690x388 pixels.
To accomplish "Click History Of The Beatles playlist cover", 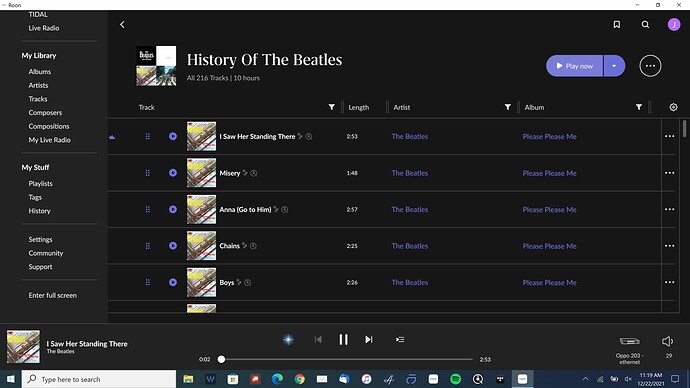I will (x=156, y=66).
